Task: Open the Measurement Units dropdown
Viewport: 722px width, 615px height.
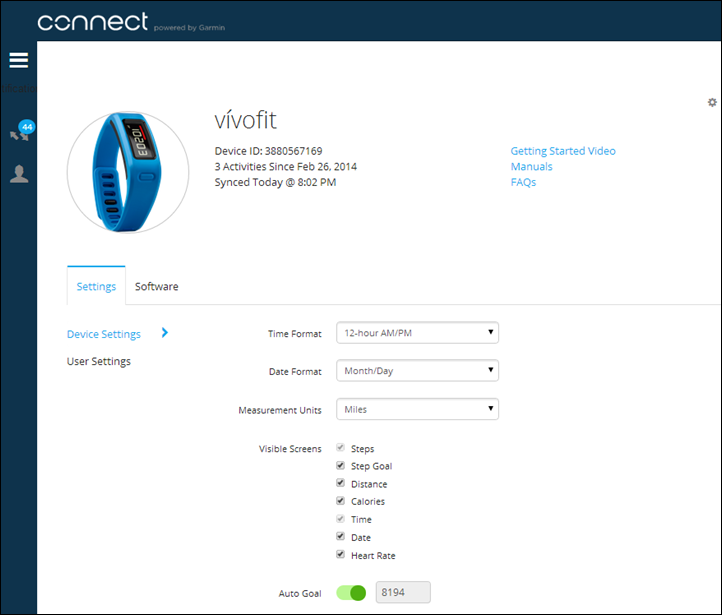Action: click(x=417, y=409)
